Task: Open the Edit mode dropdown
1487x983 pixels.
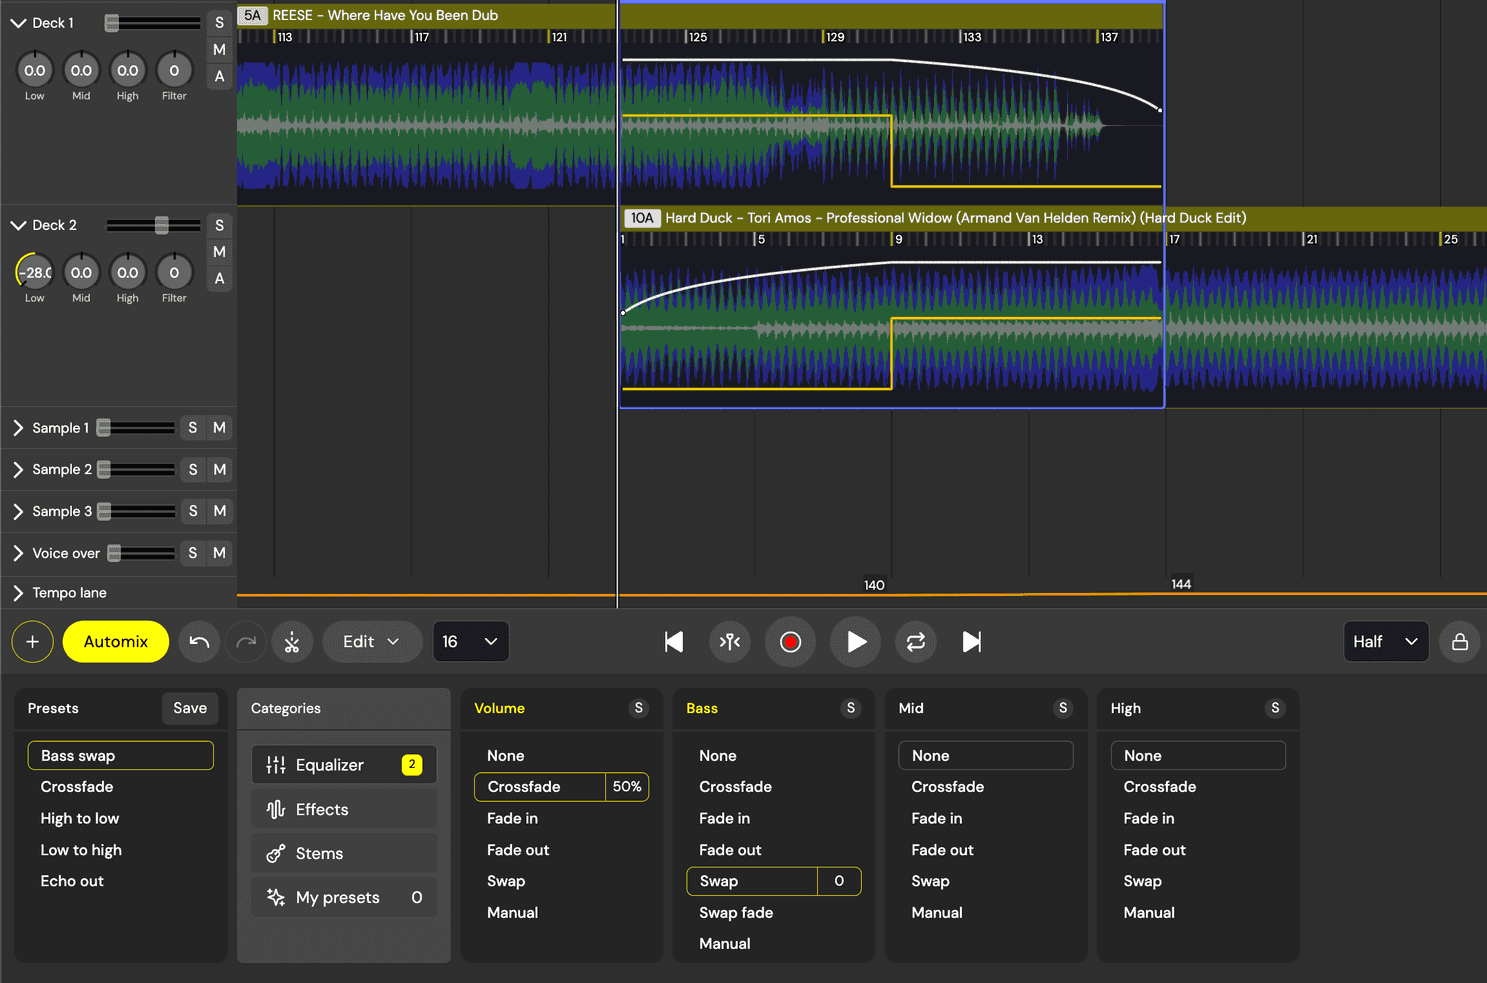Action: [370, 642]
